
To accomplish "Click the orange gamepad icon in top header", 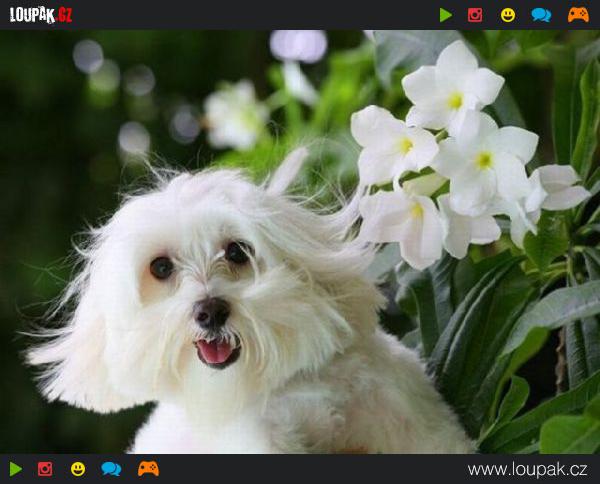I will [578, 15].
